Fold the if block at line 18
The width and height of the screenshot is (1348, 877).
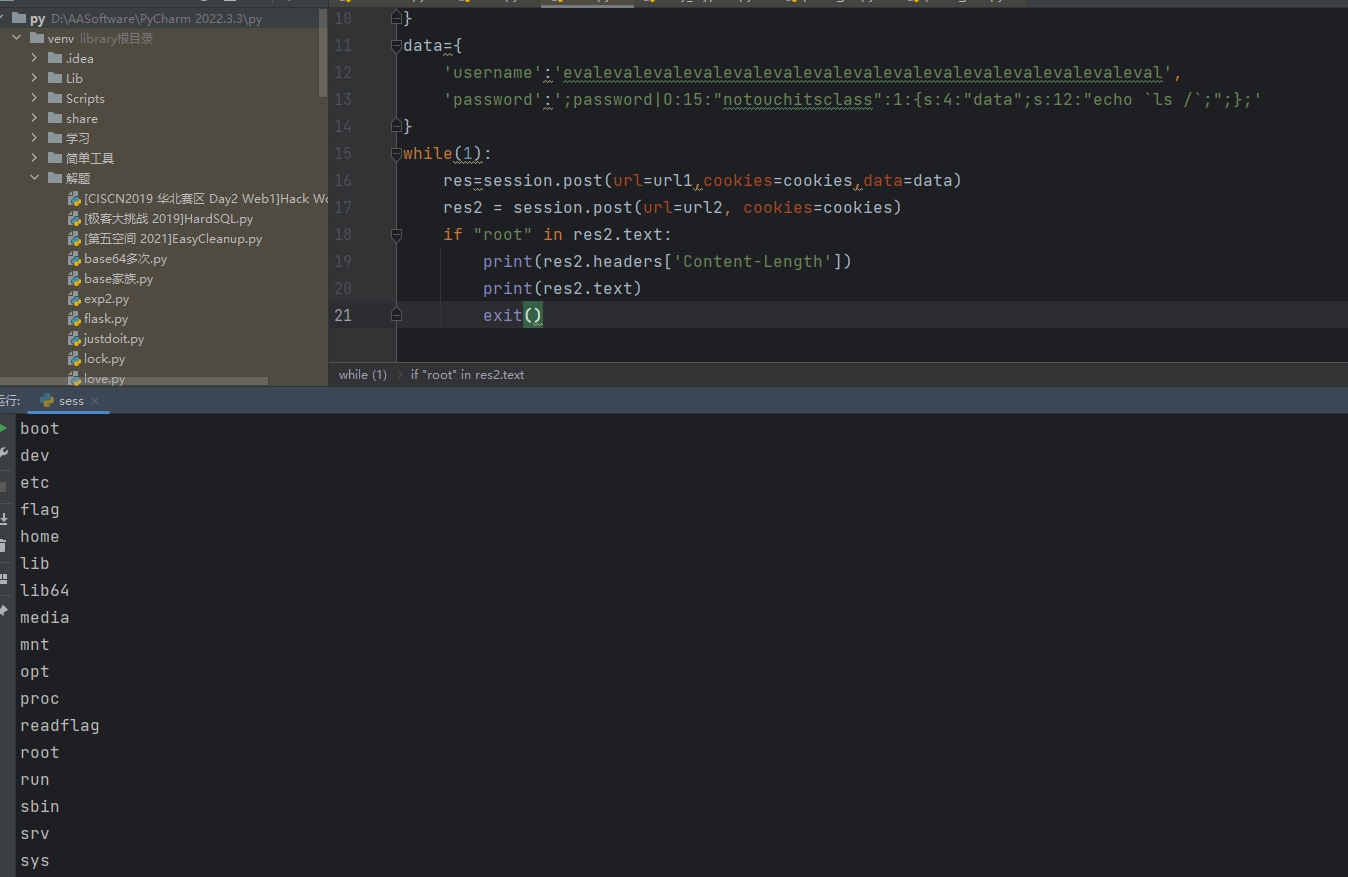pos(396,234)
